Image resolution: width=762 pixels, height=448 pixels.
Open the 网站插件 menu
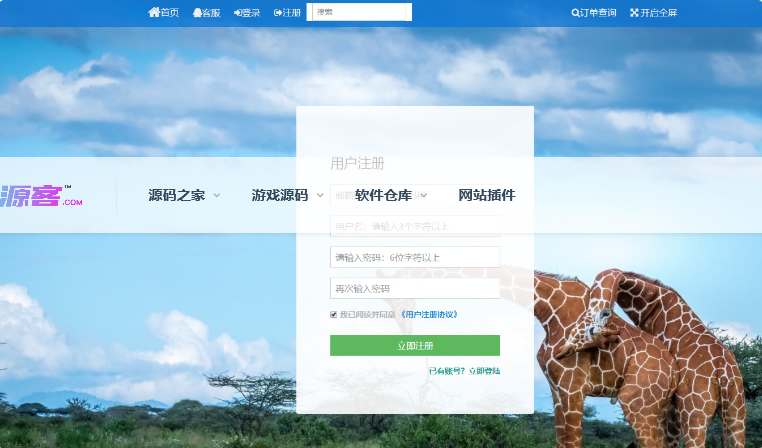click(487, 195)
